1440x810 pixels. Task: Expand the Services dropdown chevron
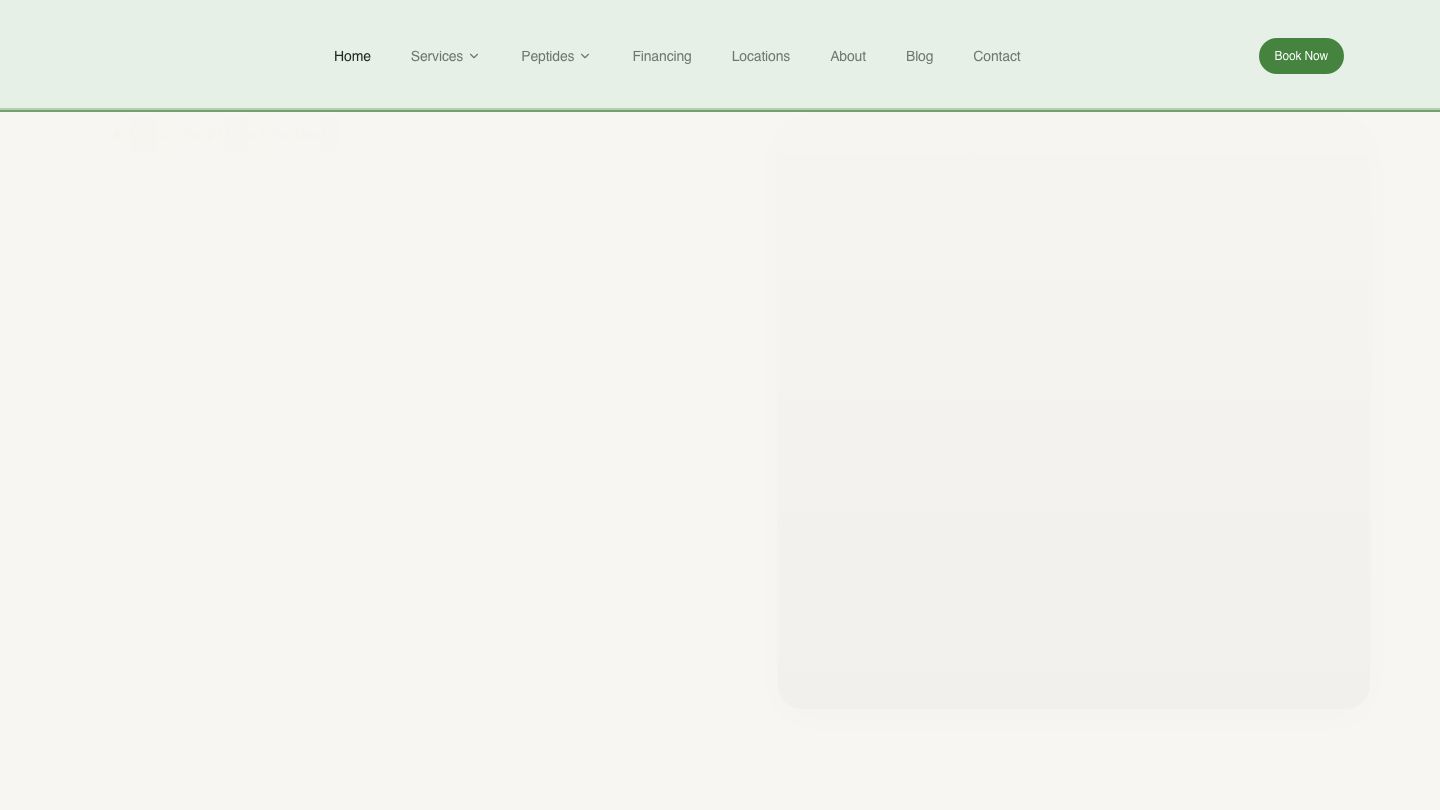click(x=474, y=56)
